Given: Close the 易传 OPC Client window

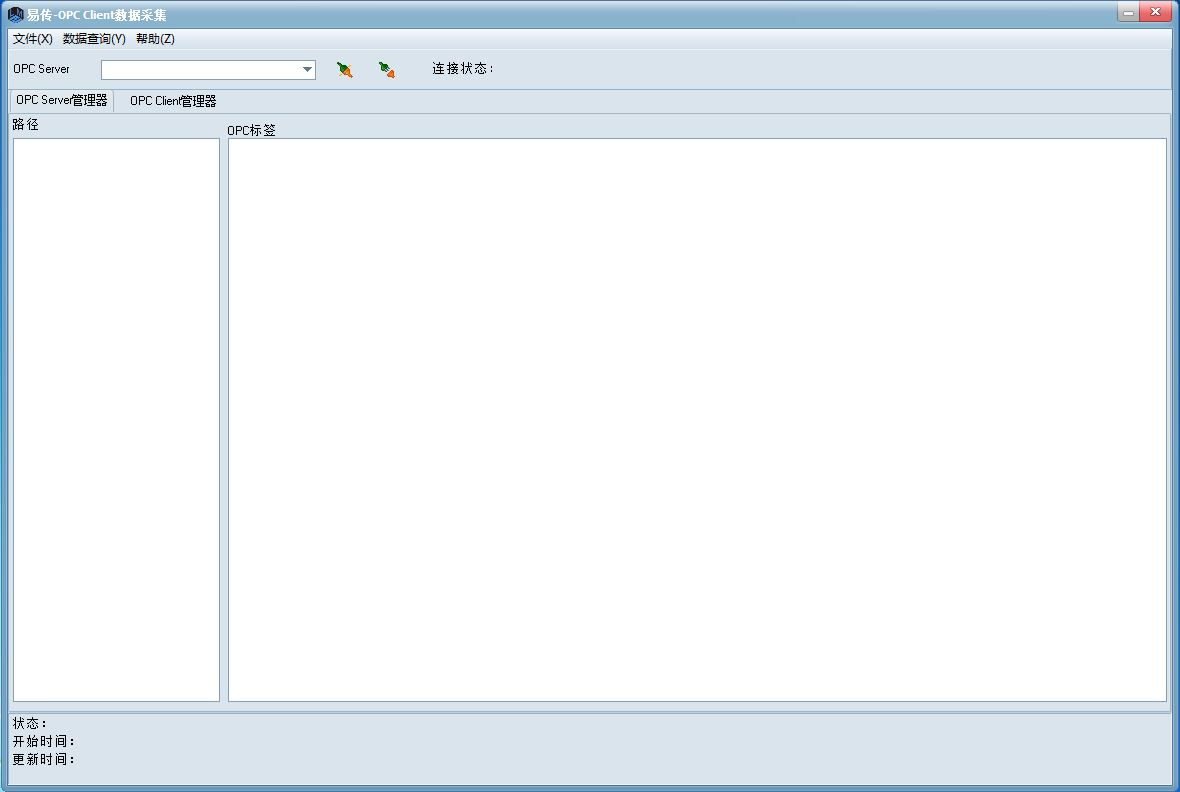Looking at the screenshot, I should point(1157,13).
